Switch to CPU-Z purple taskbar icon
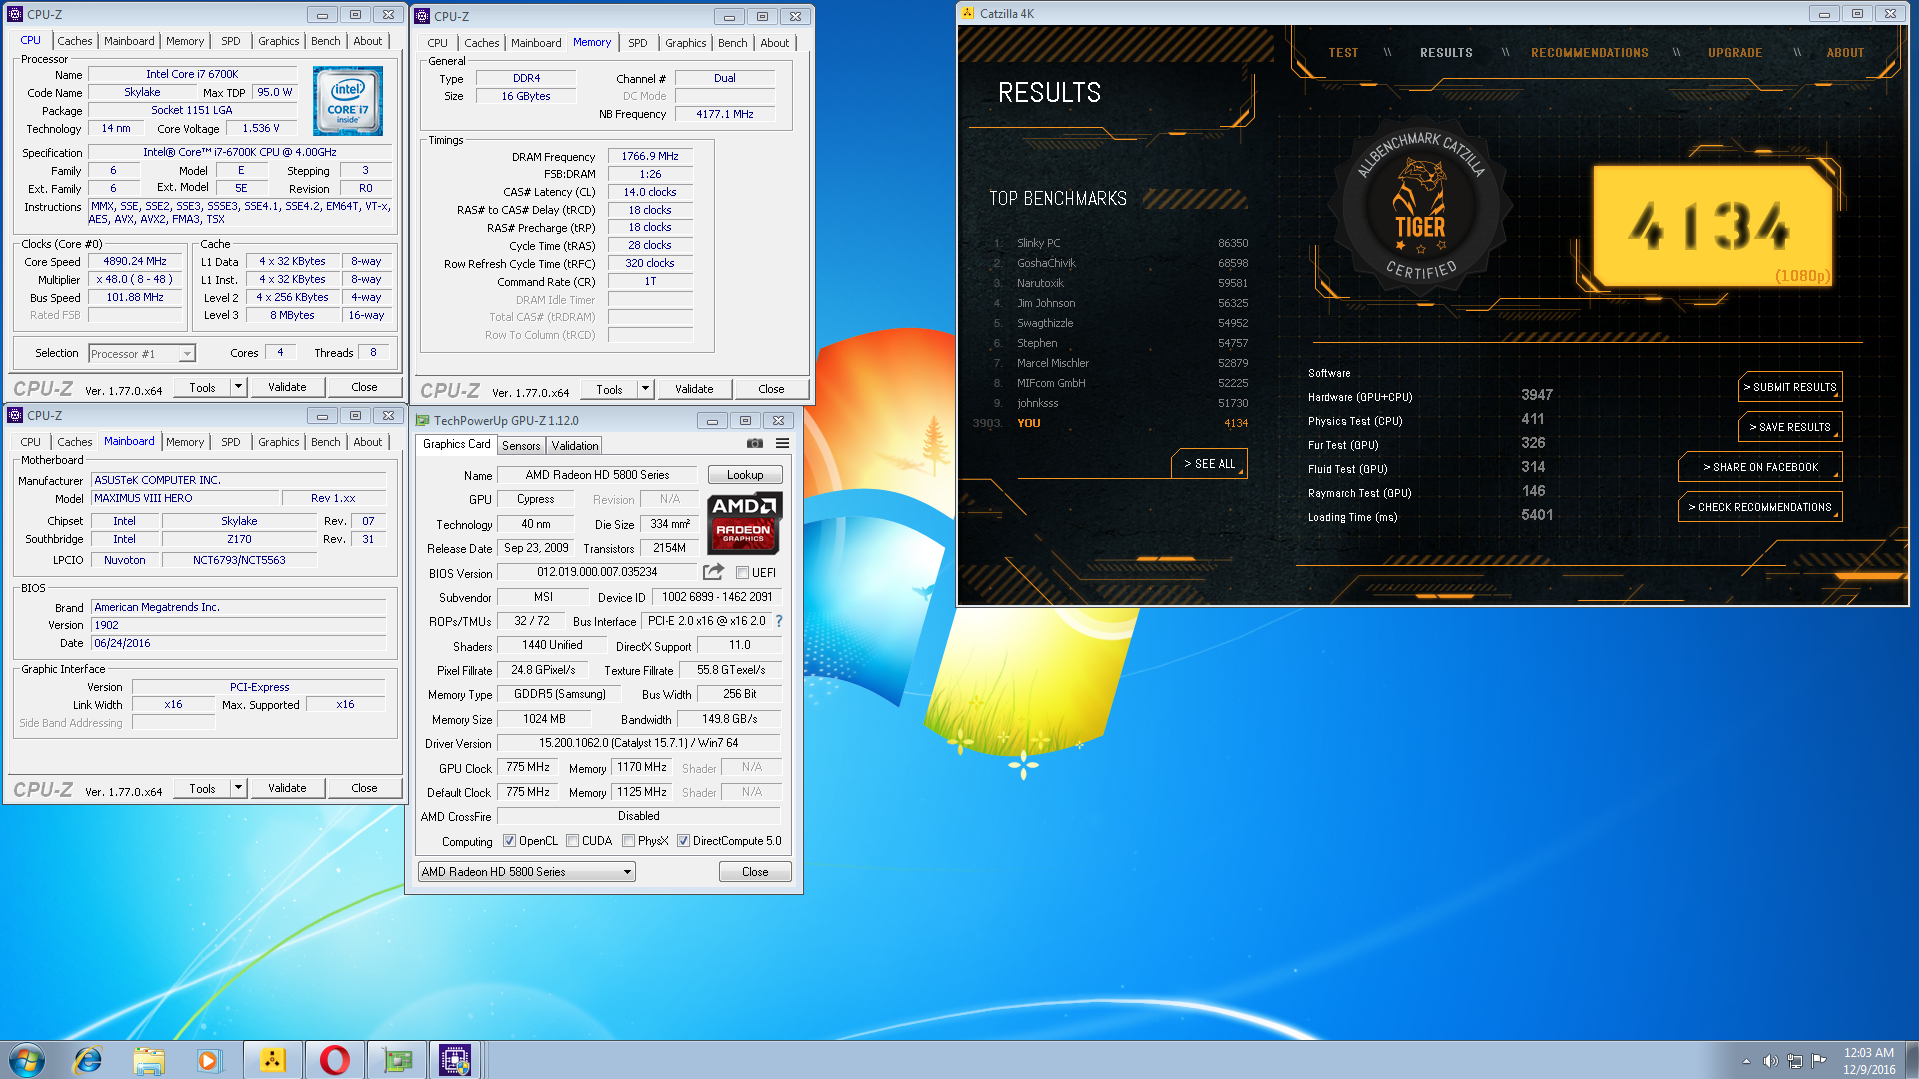This screenshot has height=1079, width=1919. click(x=455, y=1060)
